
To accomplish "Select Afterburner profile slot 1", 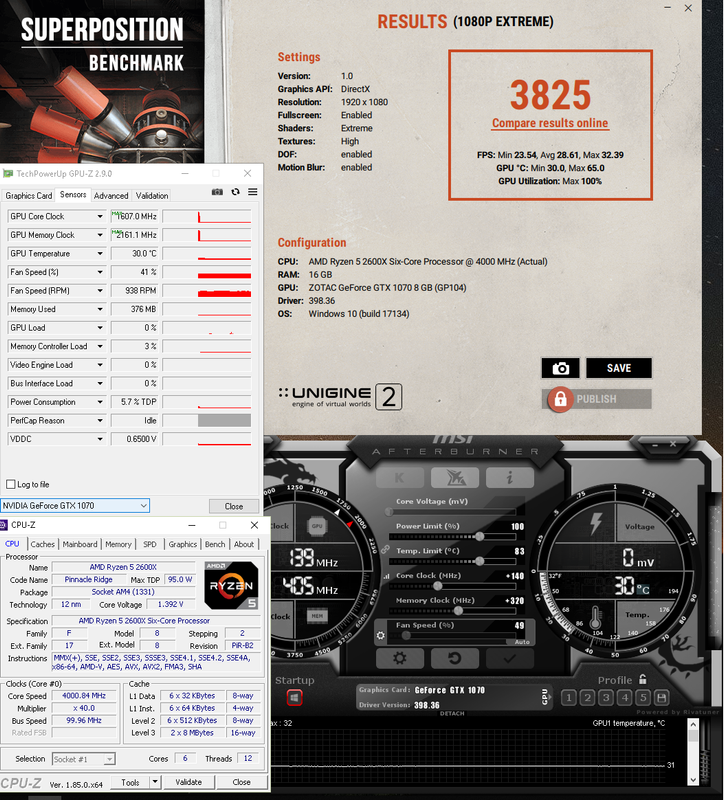I will coord(569,697).
